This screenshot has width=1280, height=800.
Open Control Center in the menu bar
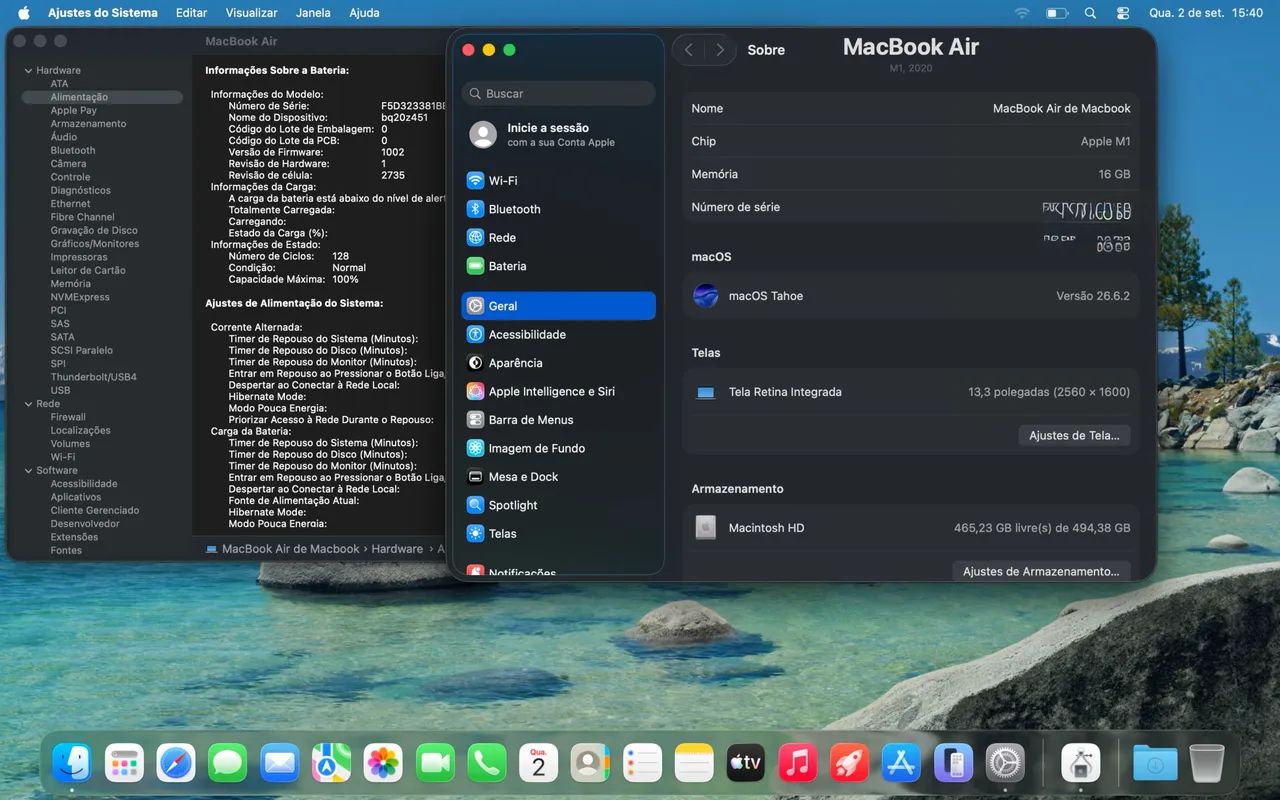pyautogui.click(x=1123, y=13)
